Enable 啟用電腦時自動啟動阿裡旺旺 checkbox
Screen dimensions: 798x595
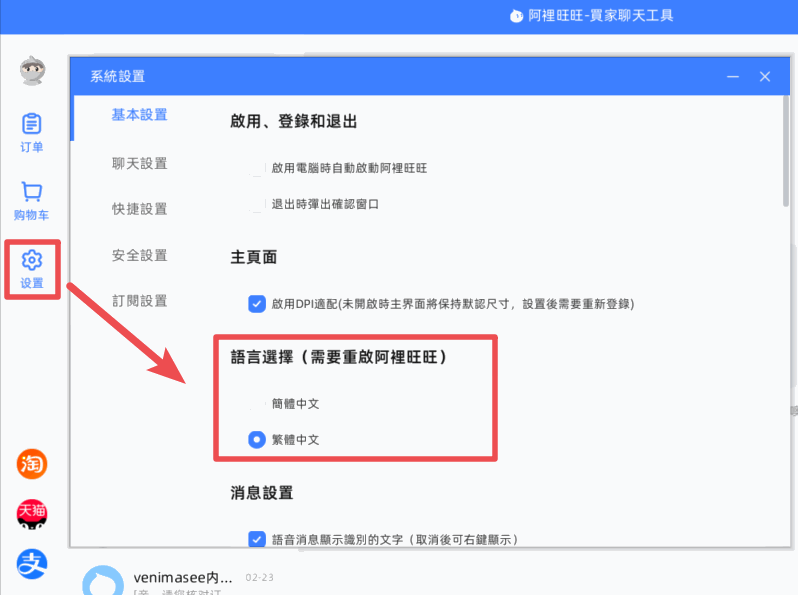pyautogui.click(x=257, y=168)
